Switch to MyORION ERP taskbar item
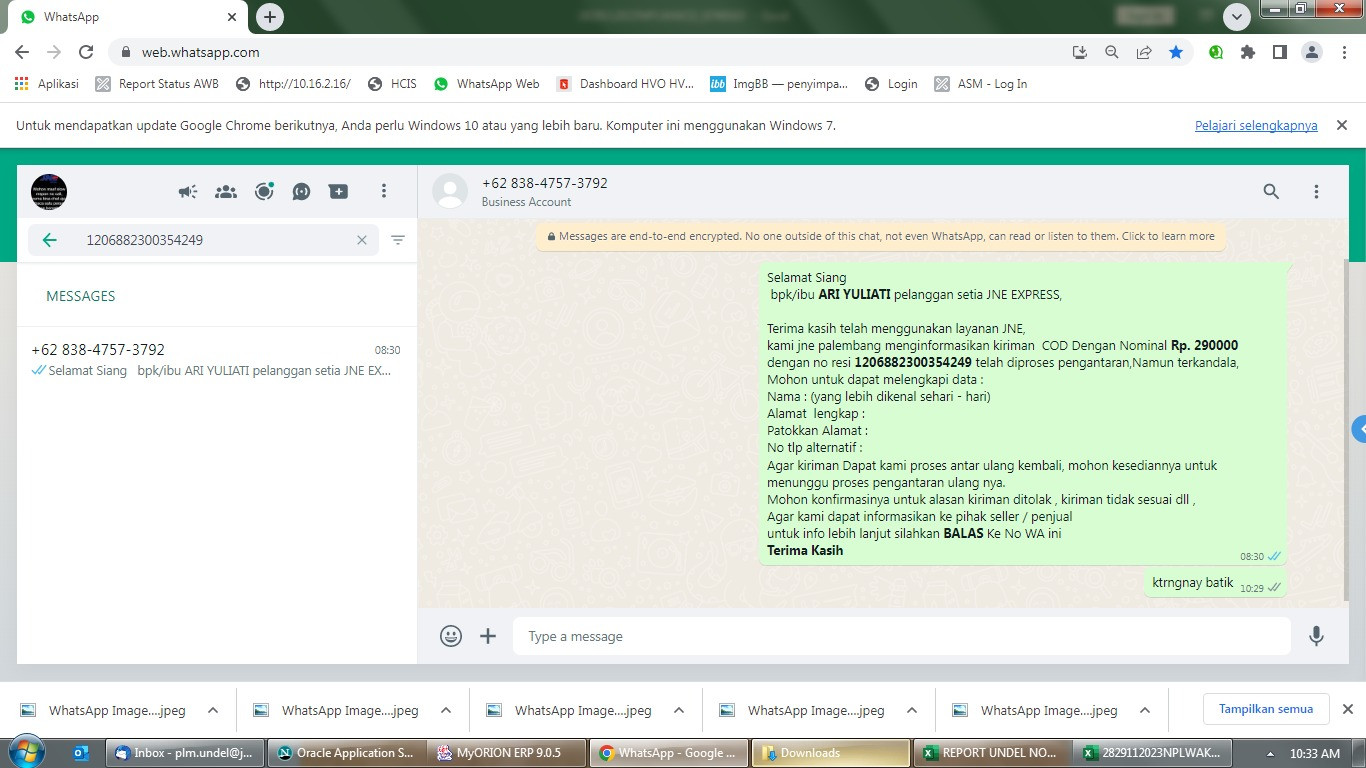This screenshot has height=768, width=1366. (508, 753)
